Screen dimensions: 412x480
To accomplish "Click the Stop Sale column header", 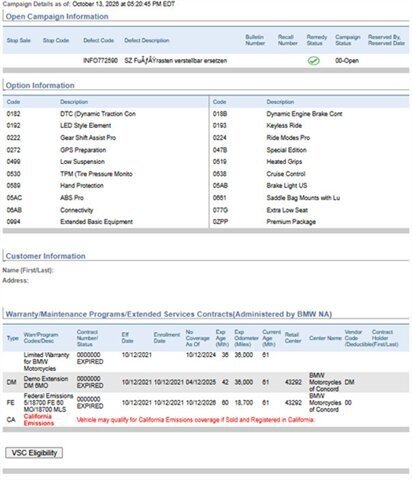I will [19, 40].
